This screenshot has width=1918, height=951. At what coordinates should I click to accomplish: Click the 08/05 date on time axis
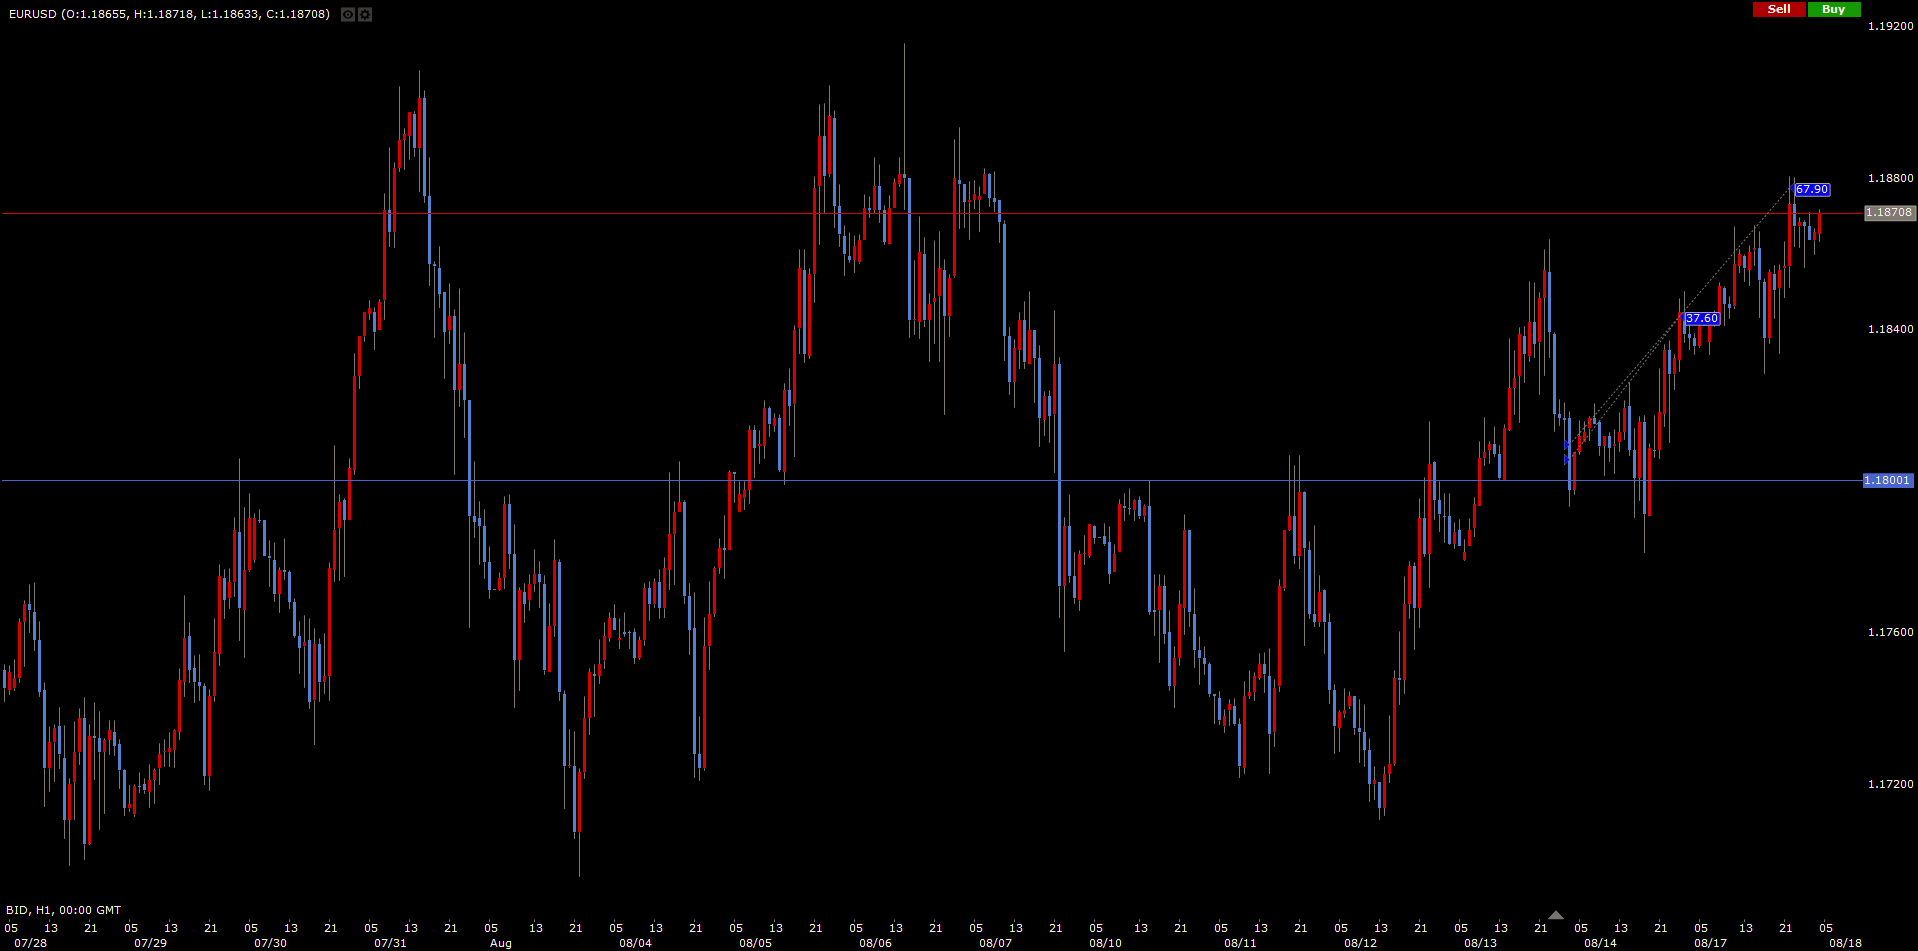pyautogui.click(x=755, y=943)
